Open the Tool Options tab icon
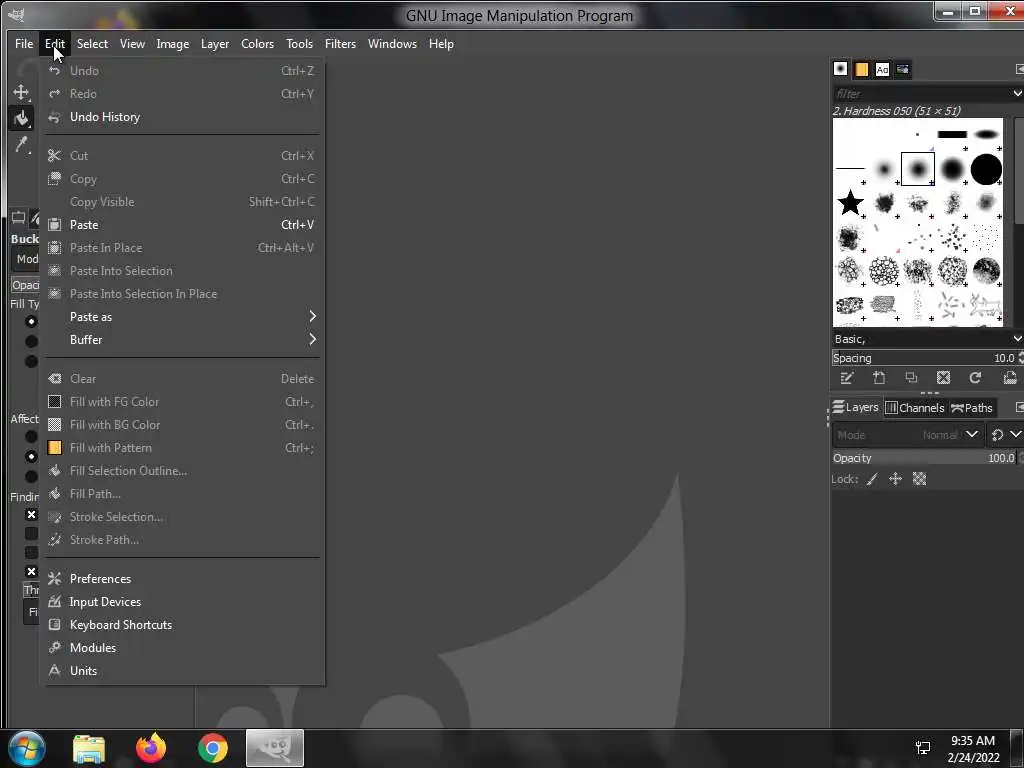The width and height of the screenshot is (1024, 768). 18,217
